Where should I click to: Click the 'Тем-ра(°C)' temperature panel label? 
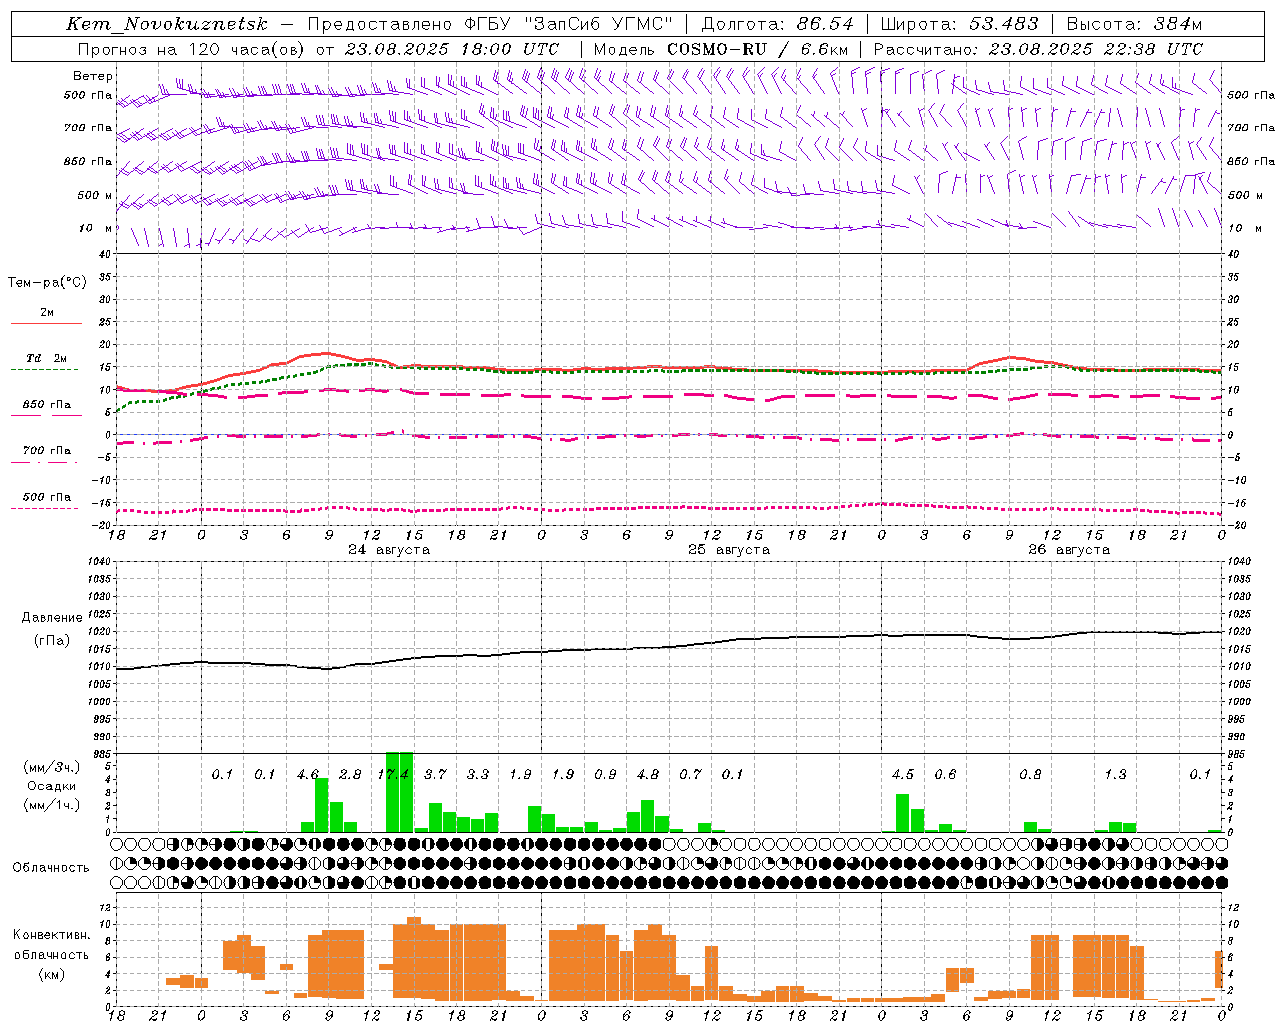click(x=47, y=282)
